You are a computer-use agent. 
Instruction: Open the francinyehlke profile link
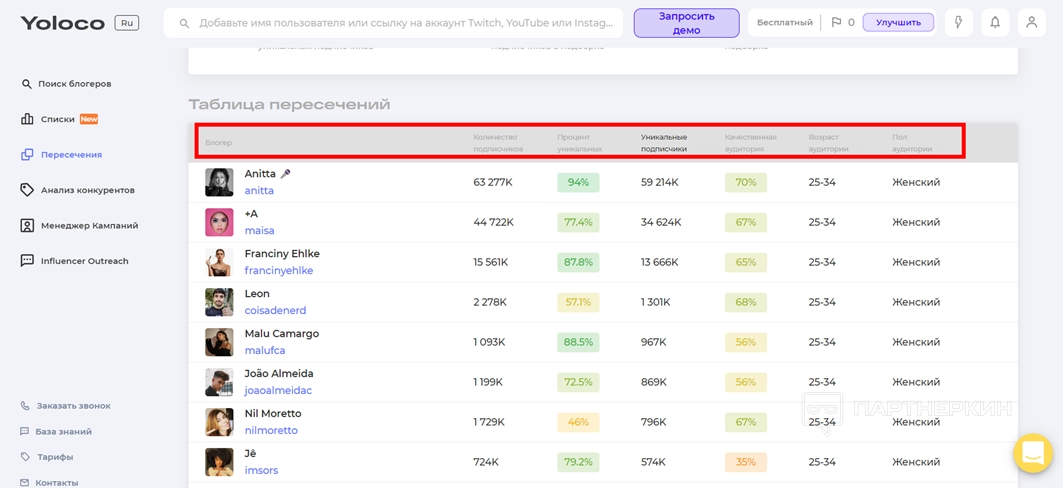[x=279, y=271]
